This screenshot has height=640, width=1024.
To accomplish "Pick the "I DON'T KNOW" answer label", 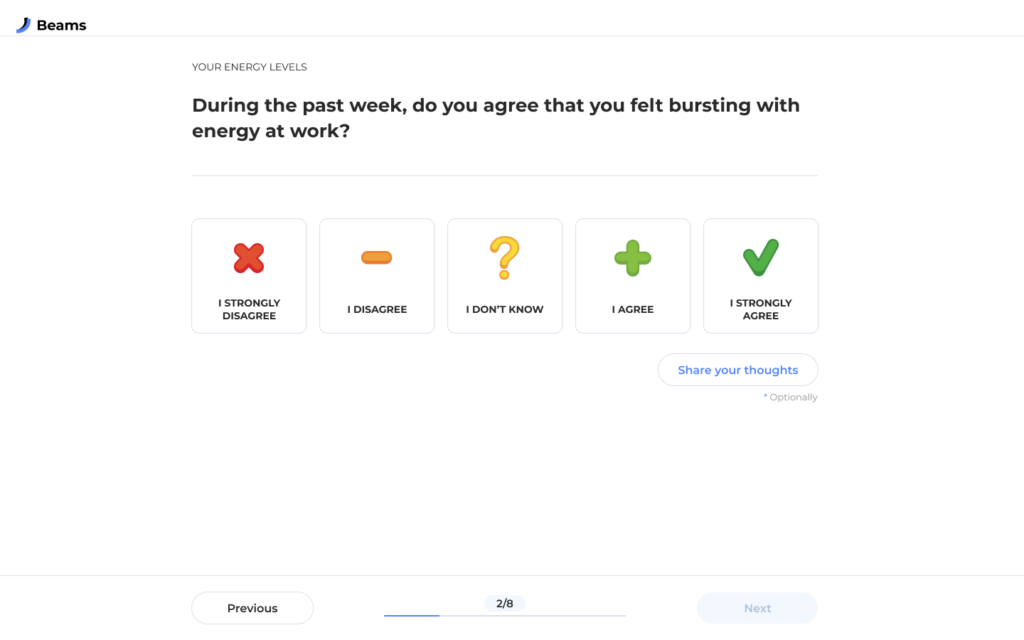I will click(505, 309).
